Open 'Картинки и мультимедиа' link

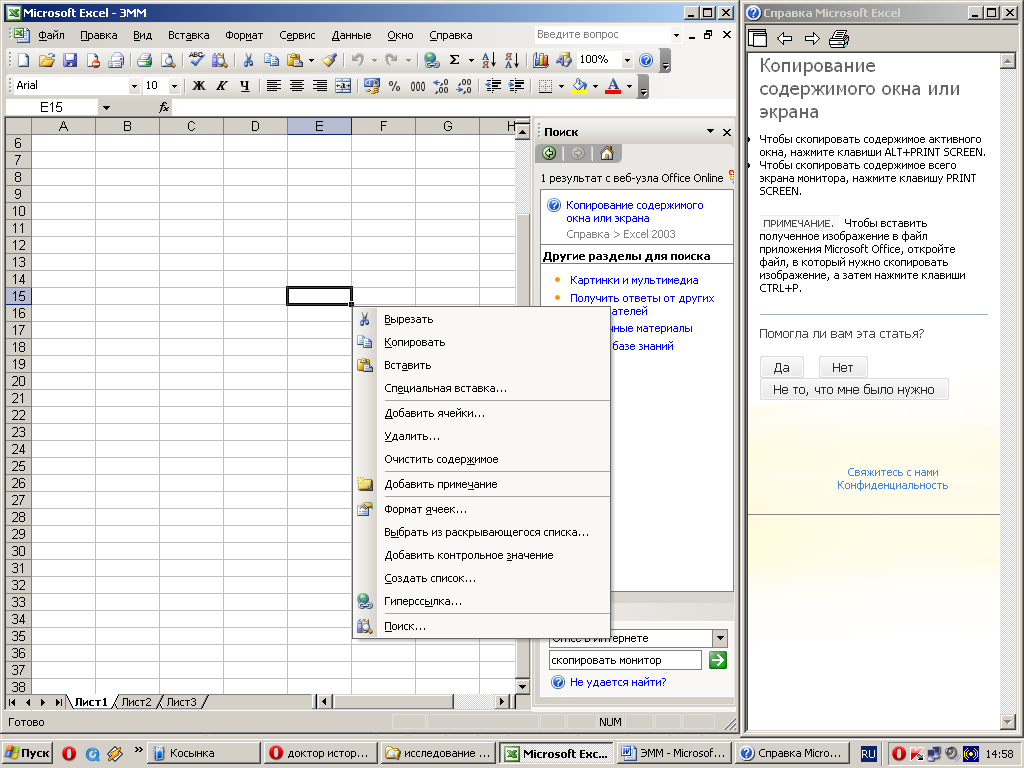tap(633, 280)
